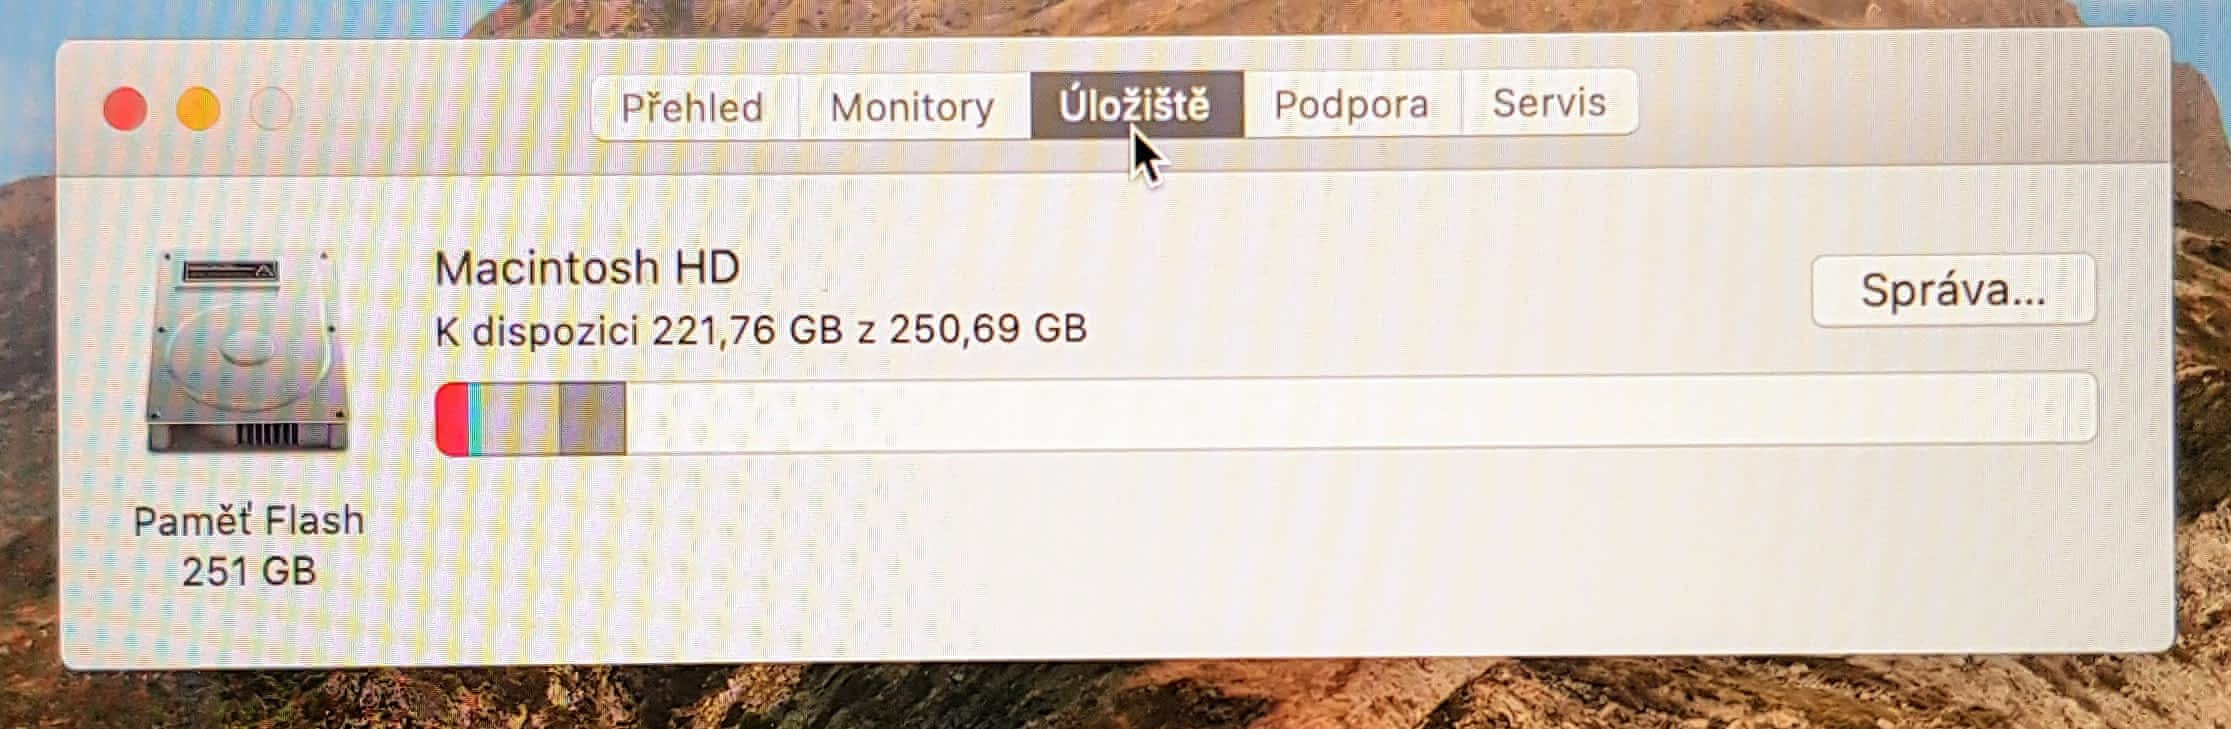
Task: Click the greyed-out zoom window button
Action: [271, 109]
